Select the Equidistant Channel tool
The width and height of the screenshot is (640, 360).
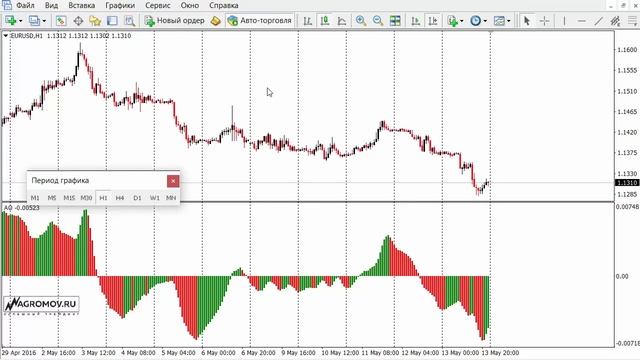coord(616,20)
